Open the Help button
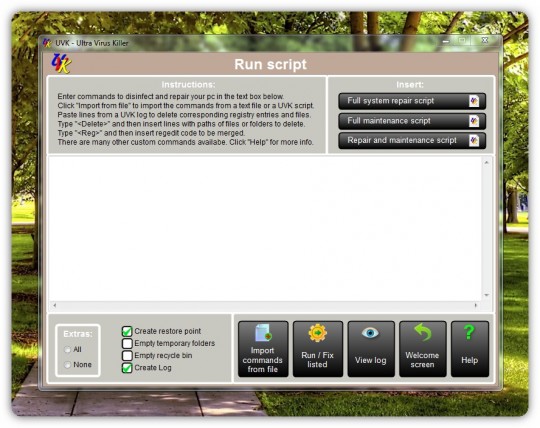 (x=470, y=349)
